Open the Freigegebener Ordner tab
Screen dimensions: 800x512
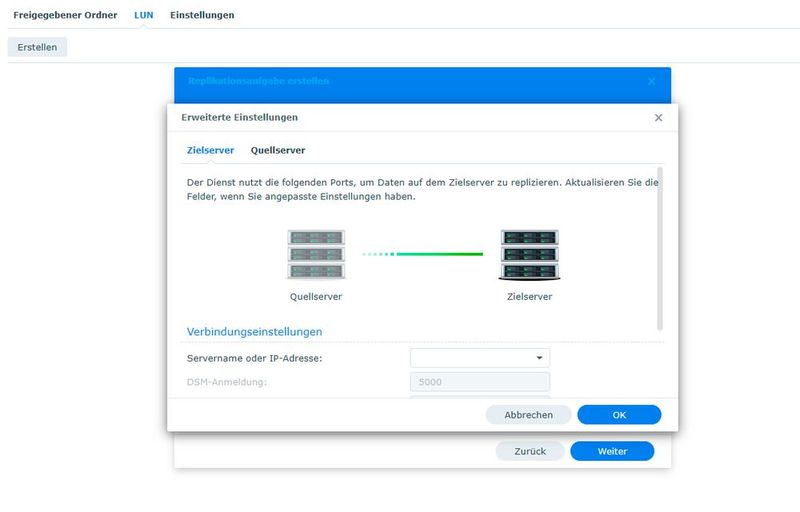65,15
